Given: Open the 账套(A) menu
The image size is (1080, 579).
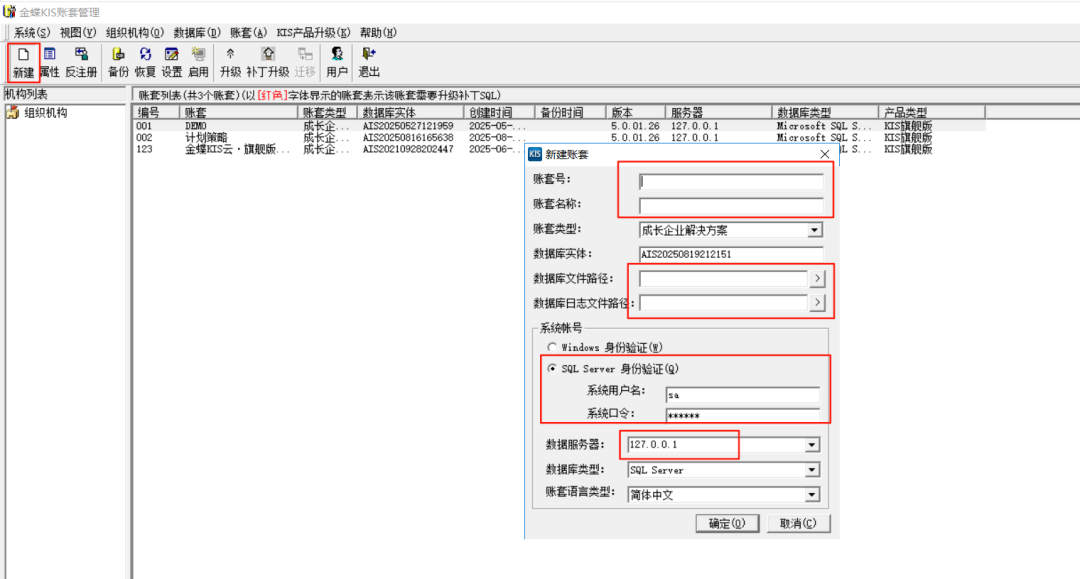Looking at the screenshot, I should pyautogui.click(x=248, y=32).
